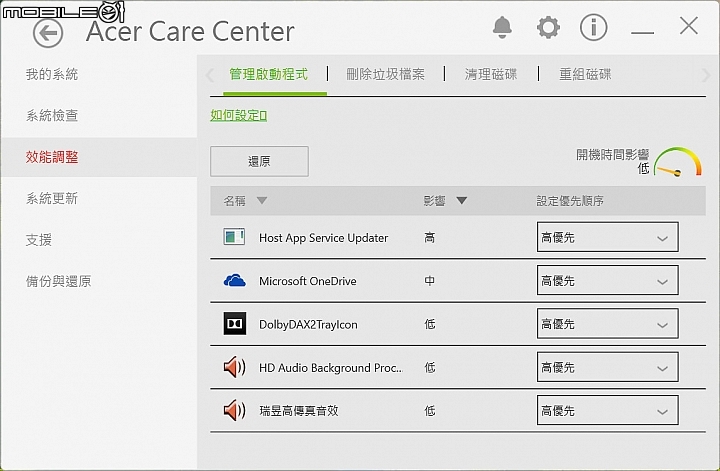Viewport: 720px width, 471px height.
Task: Close the Acer Care Center window
Action: click(x=689, y=26)
